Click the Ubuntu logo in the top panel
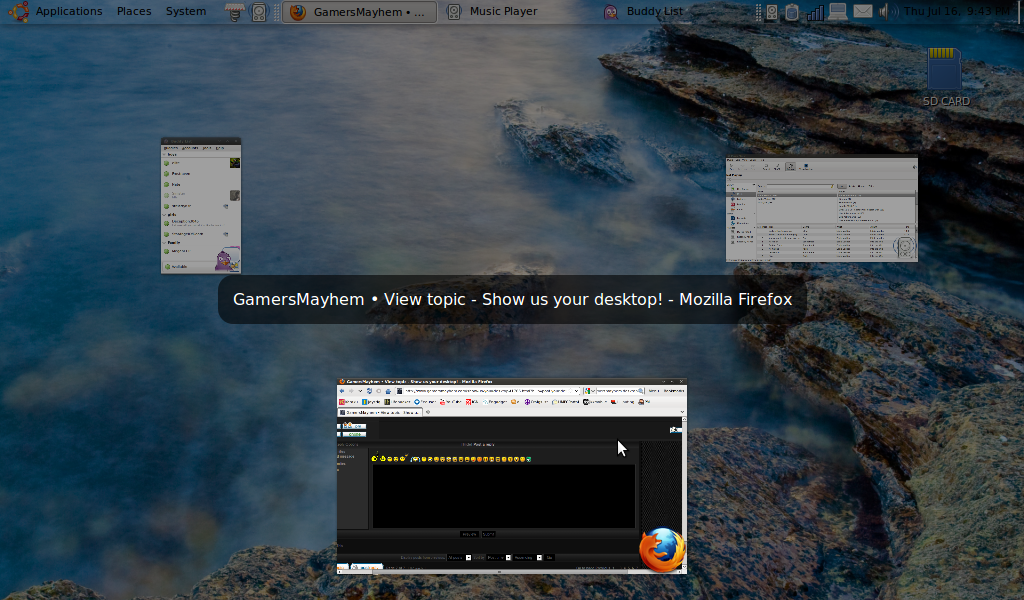The height and width of the screenshot is (600, 1024). (x=19, y=11)
